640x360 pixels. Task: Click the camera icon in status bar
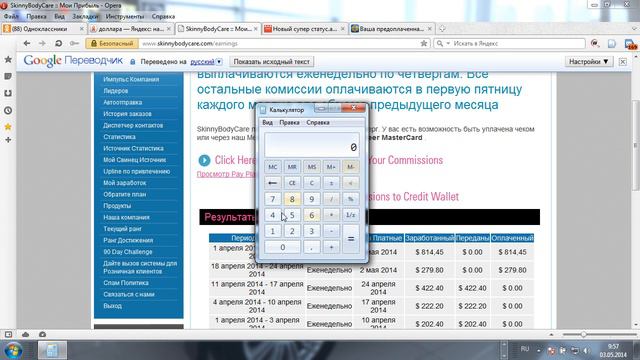point(42,334)
